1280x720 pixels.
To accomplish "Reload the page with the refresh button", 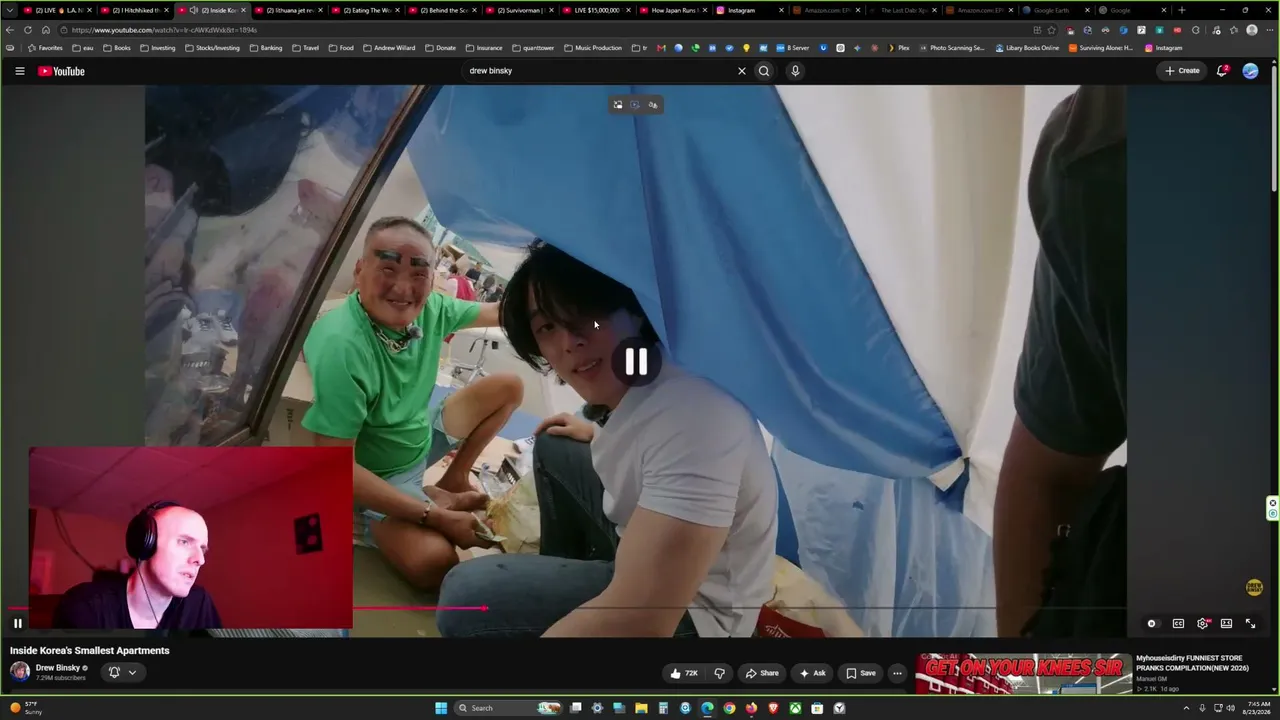I will click(27, 30).
